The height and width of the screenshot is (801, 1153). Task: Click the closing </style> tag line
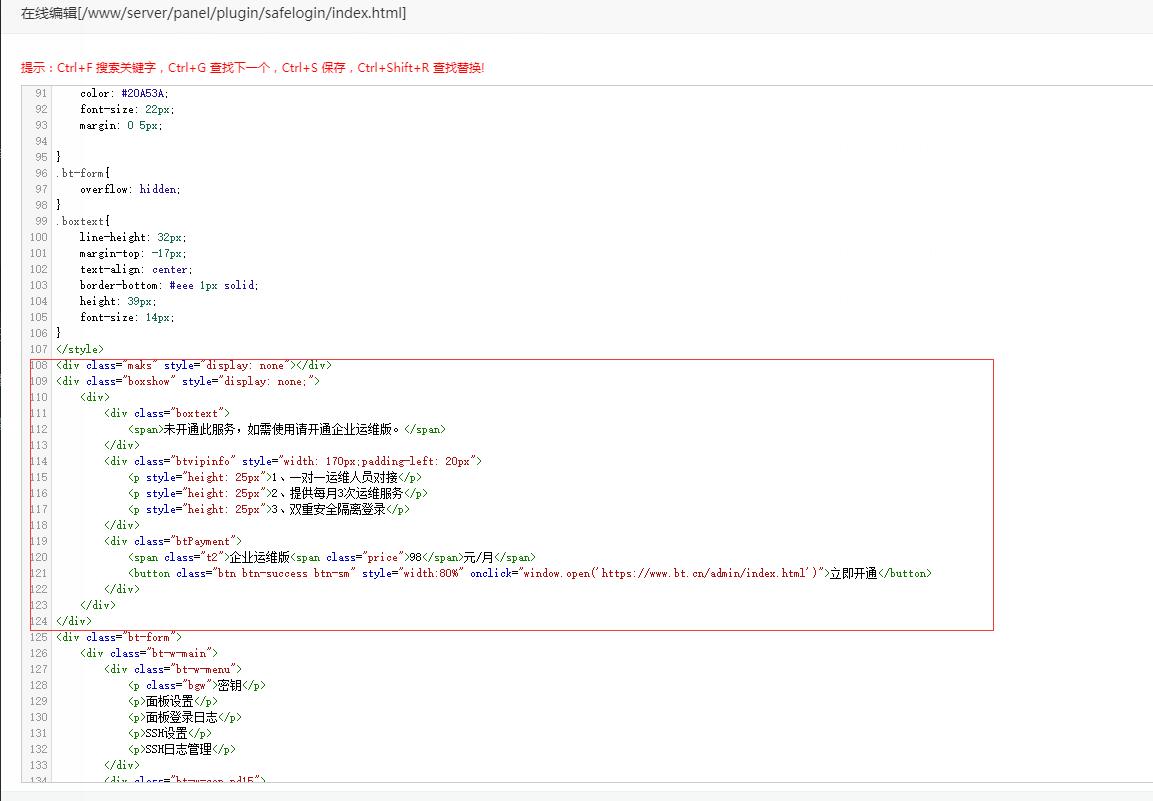coord(80,349)
